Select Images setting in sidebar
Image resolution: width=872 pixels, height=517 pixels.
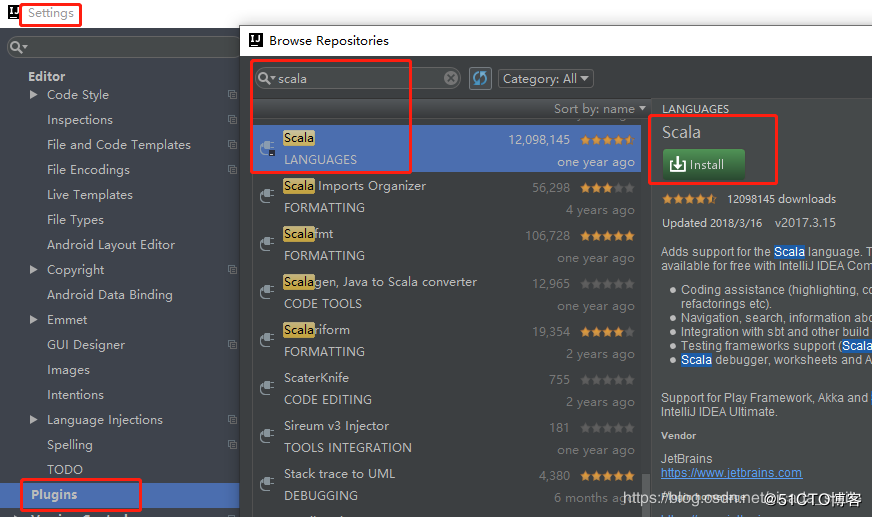click(68, 370)
